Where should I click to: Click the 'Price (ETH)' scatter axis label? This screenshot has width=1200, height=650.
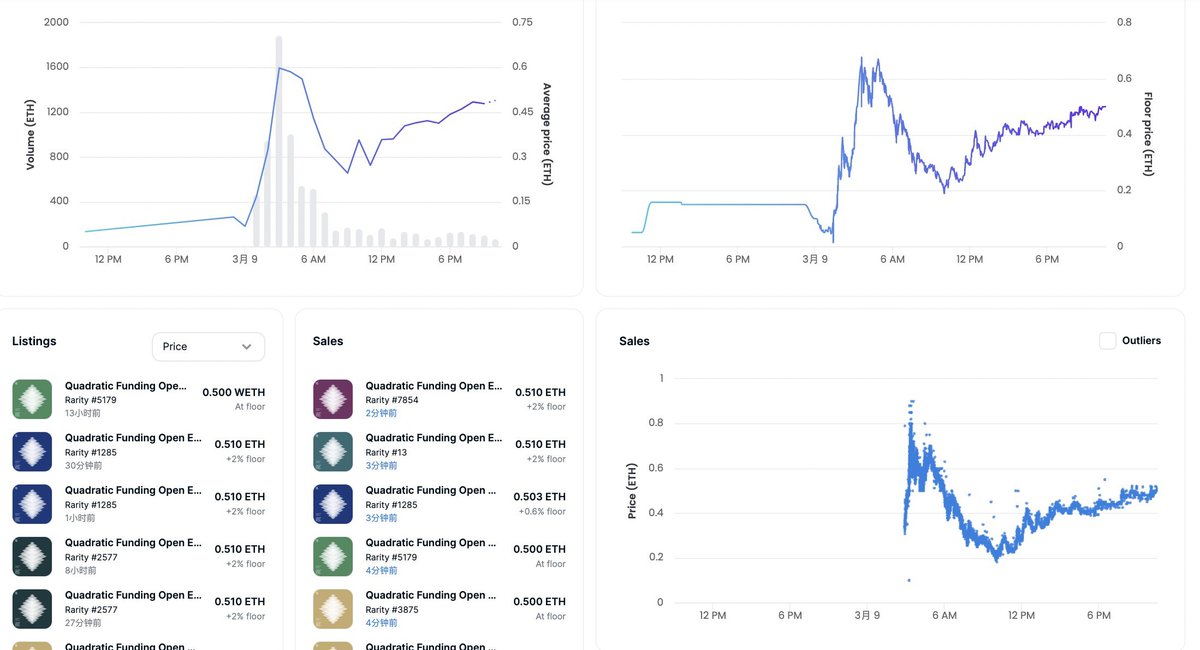tap(632, 490)
